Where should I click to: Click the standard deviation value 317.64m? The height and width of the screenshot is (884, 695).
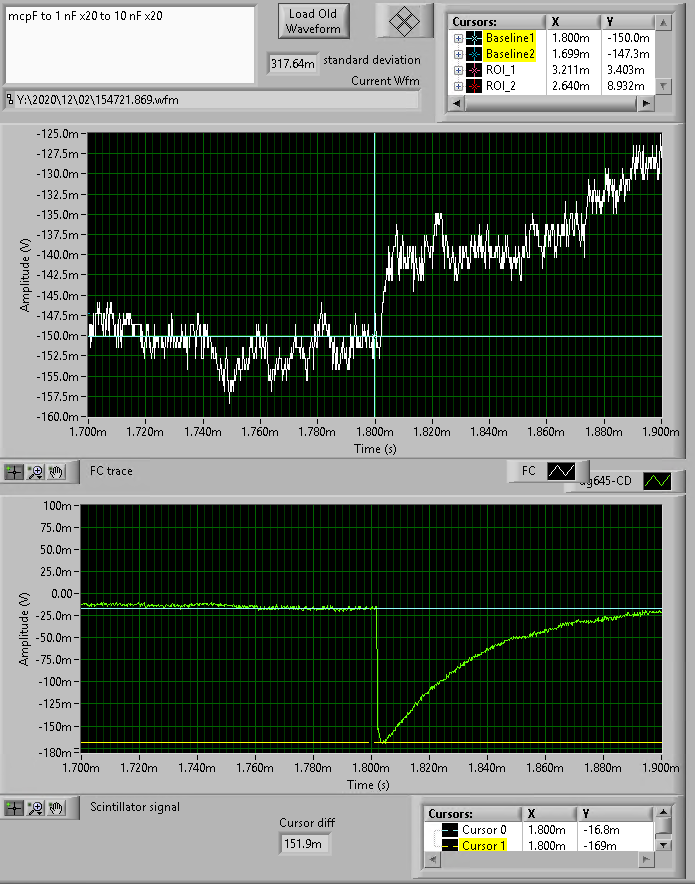pyautogui.click(x=293, y=64)
